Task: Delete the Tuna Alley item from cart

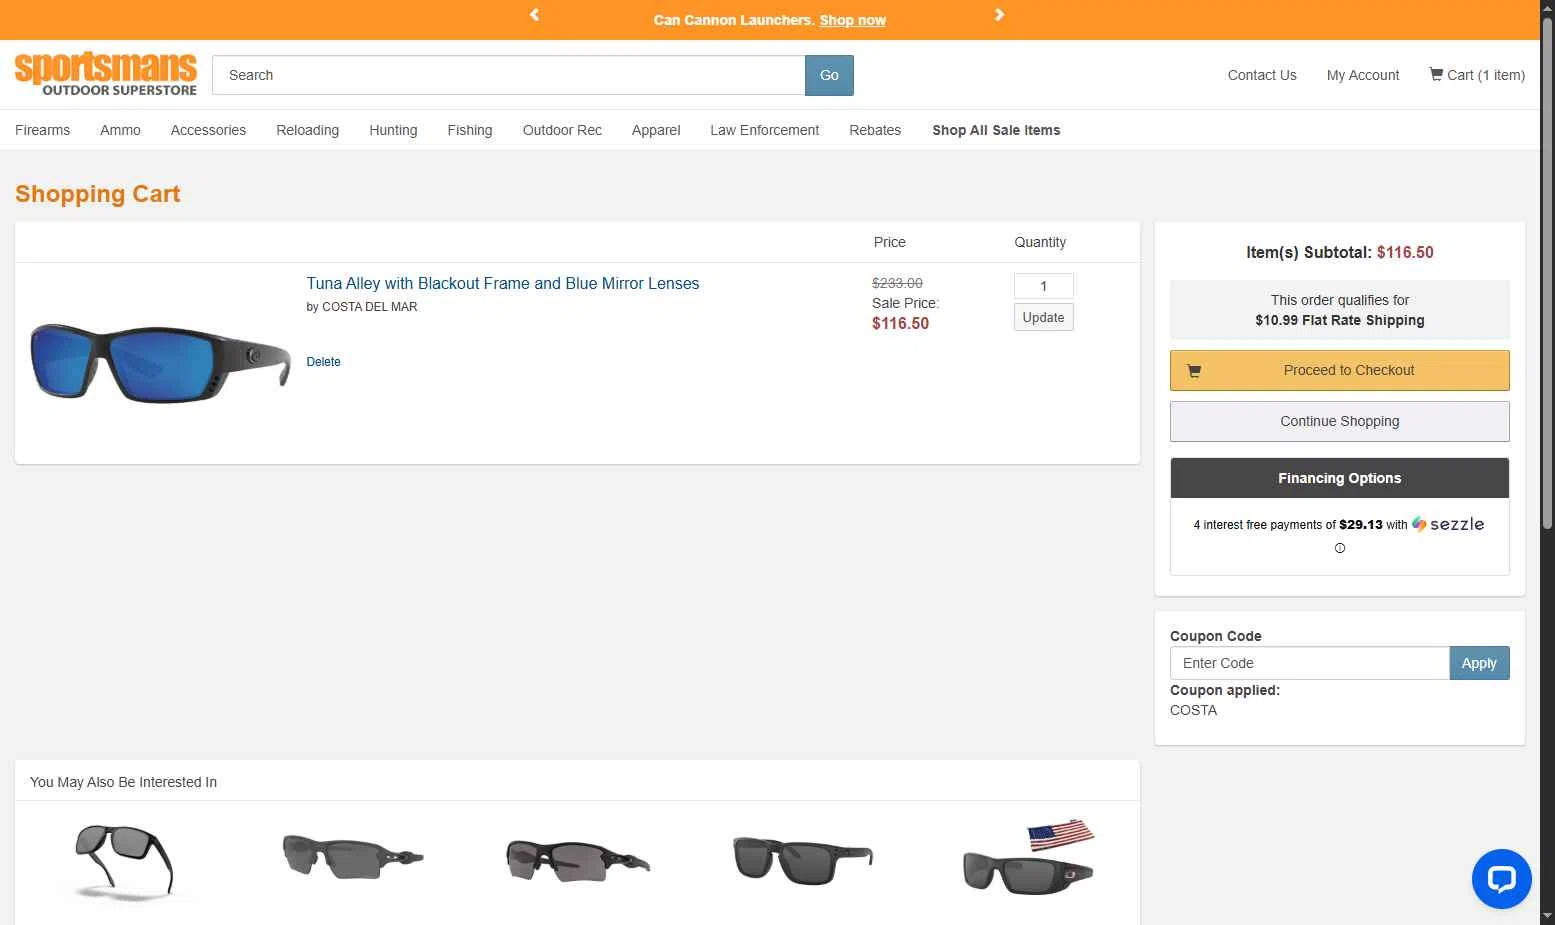Action: tap(323, 362)
